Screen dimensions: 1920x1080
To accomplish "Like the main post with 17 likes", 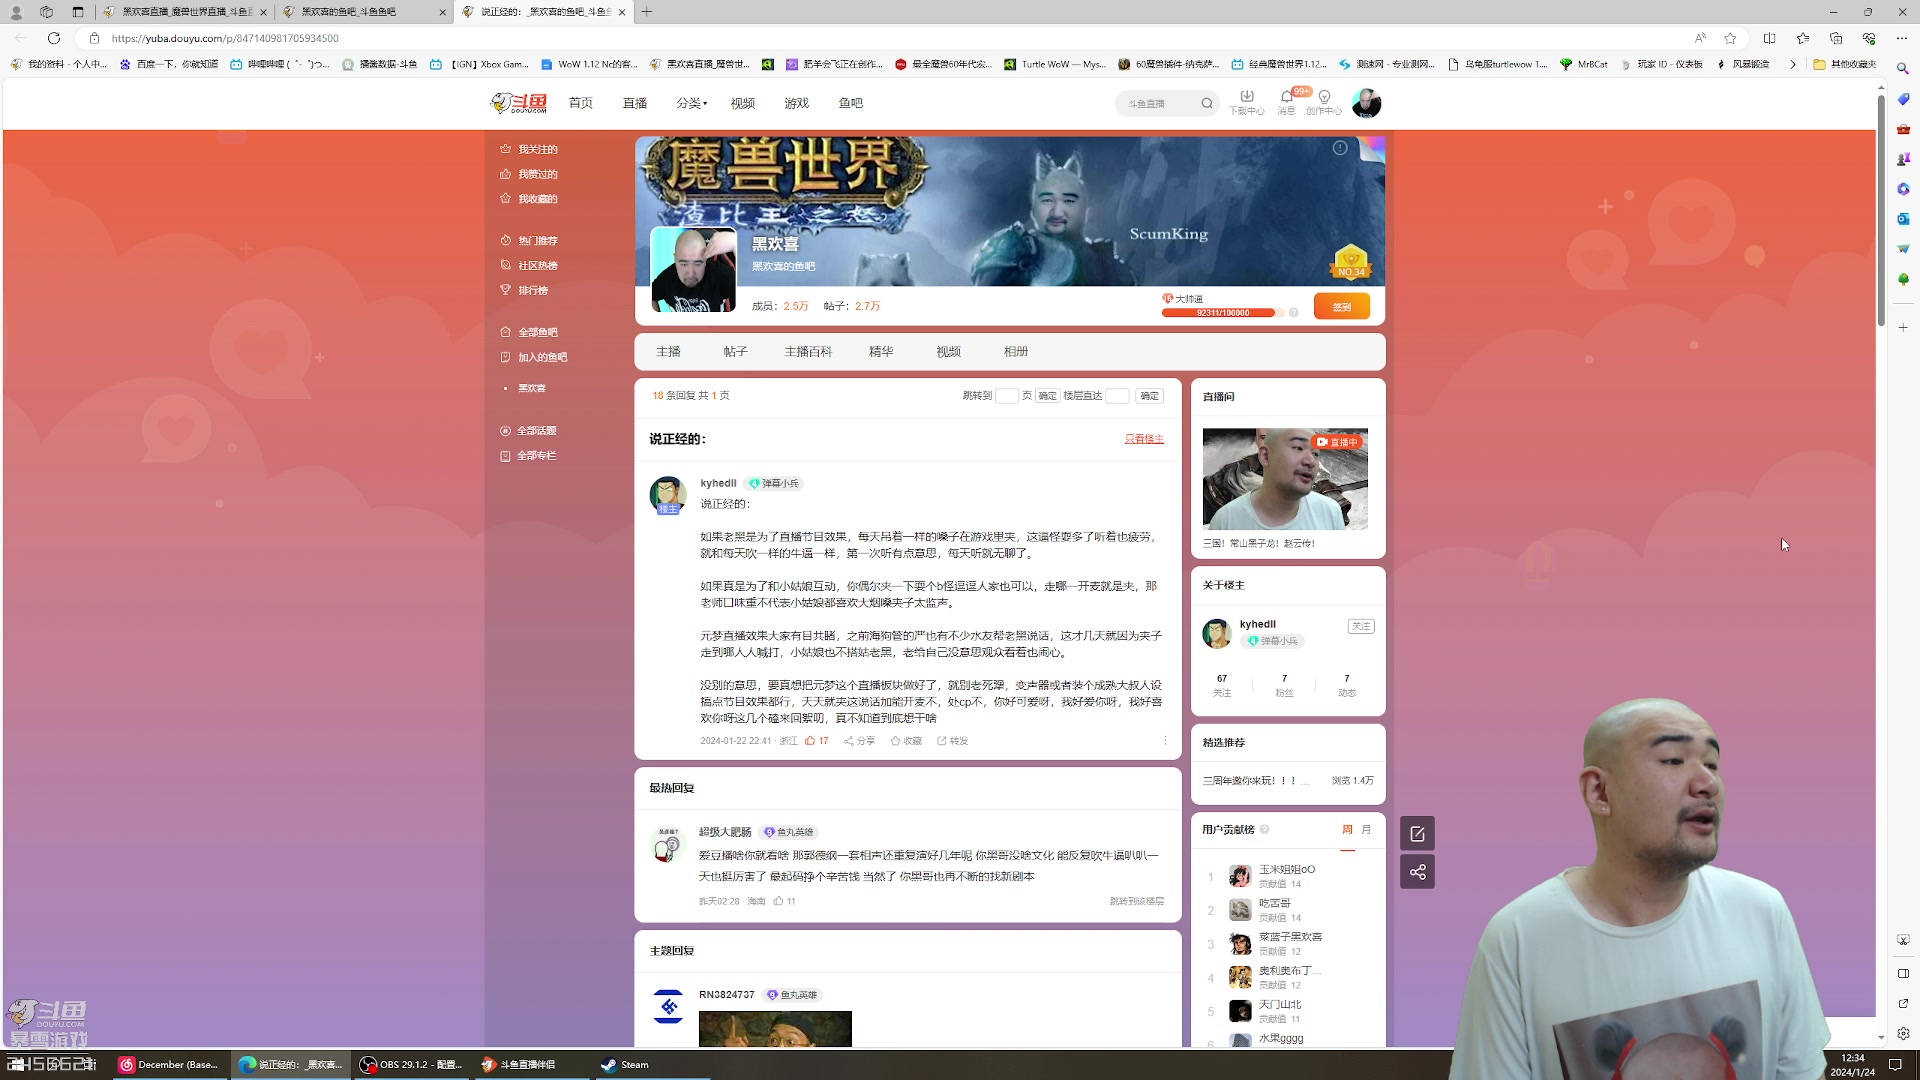I will (x=816, y=741).
